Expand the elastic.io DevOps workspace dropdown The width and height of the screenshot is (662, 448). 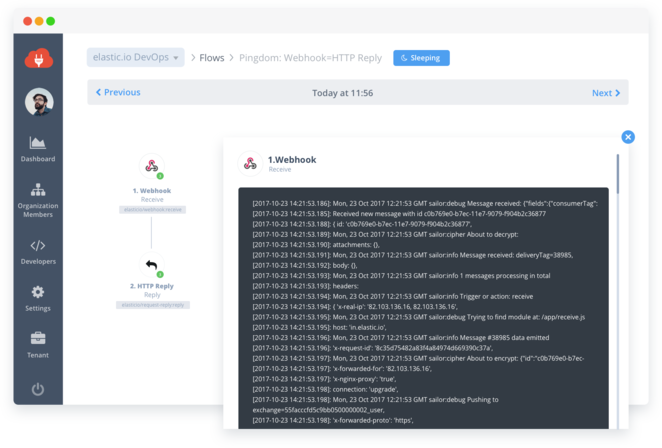(x=136, y=57)
